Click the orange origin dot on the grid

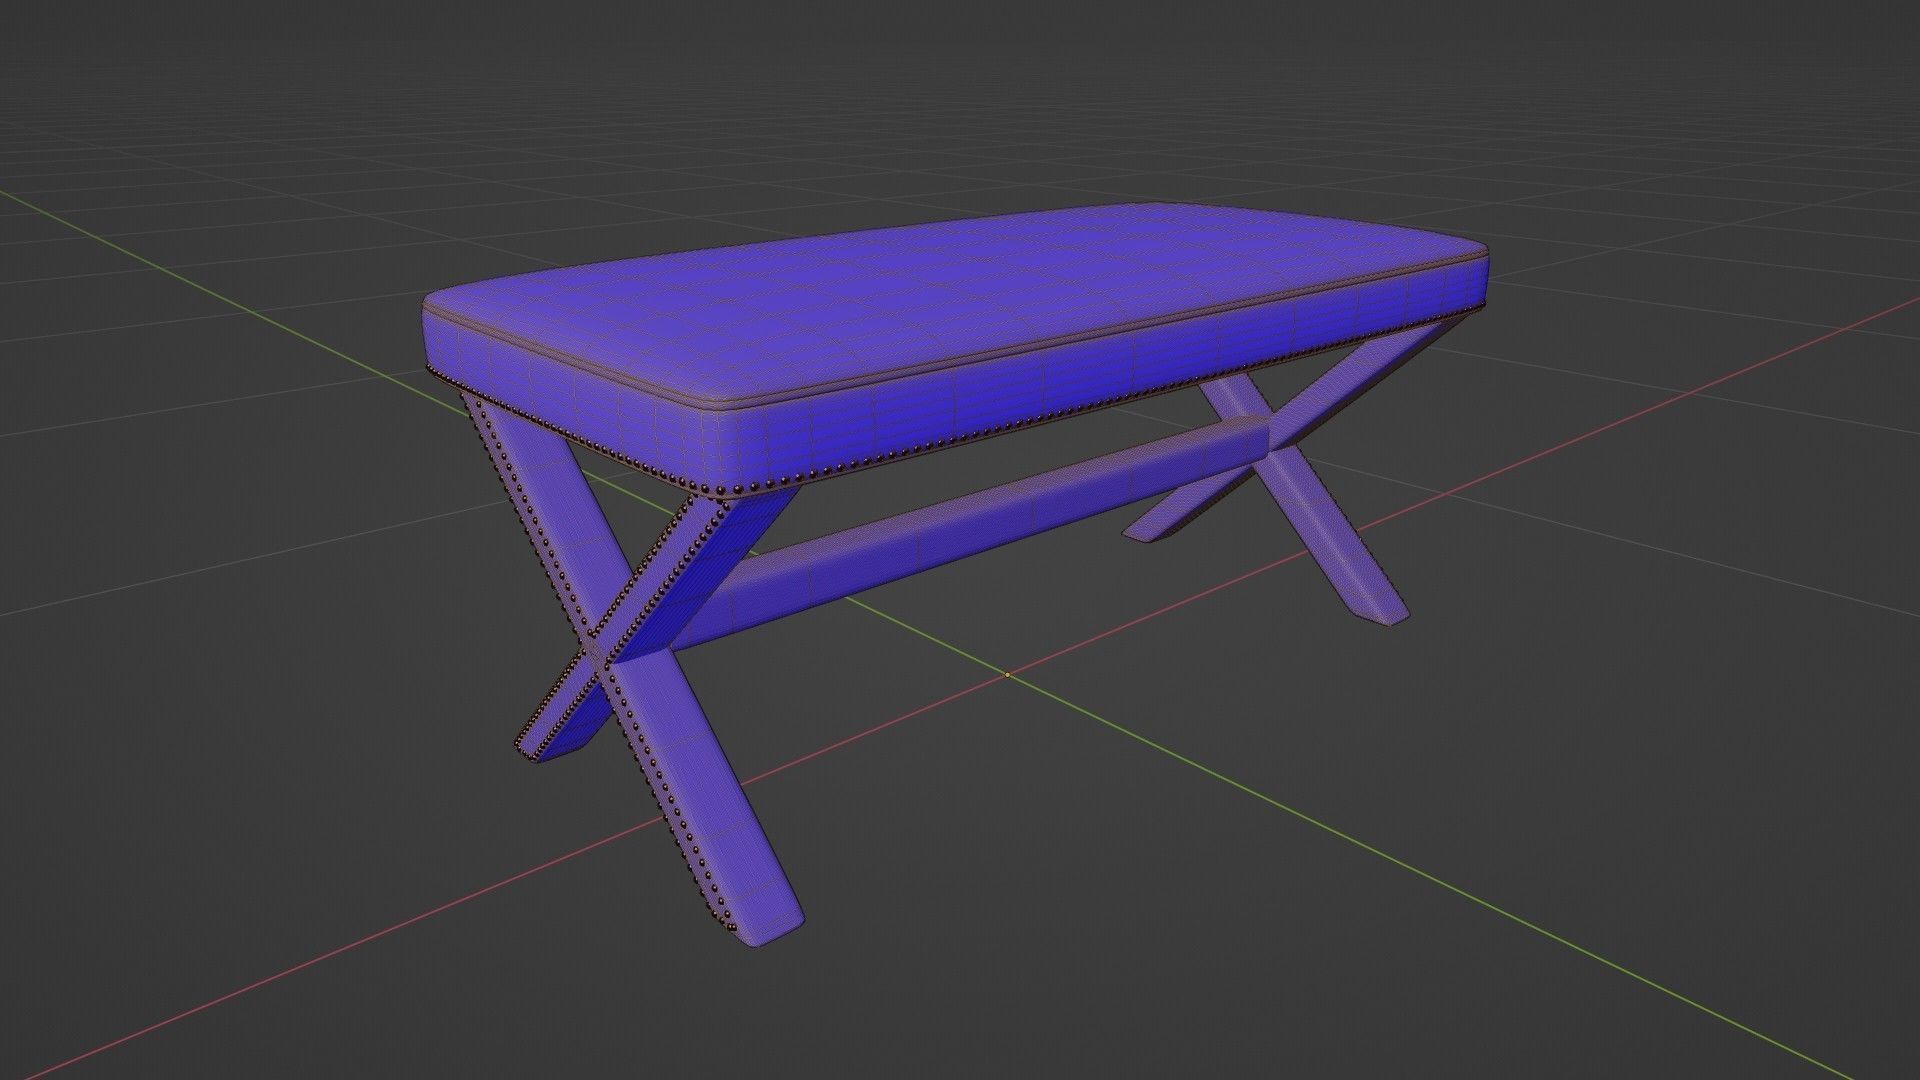[1007, 675]
